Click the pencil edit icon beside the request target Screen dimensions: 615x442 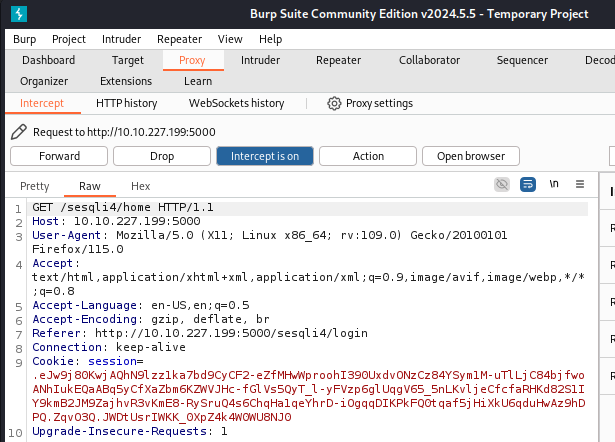pos(18,132)
